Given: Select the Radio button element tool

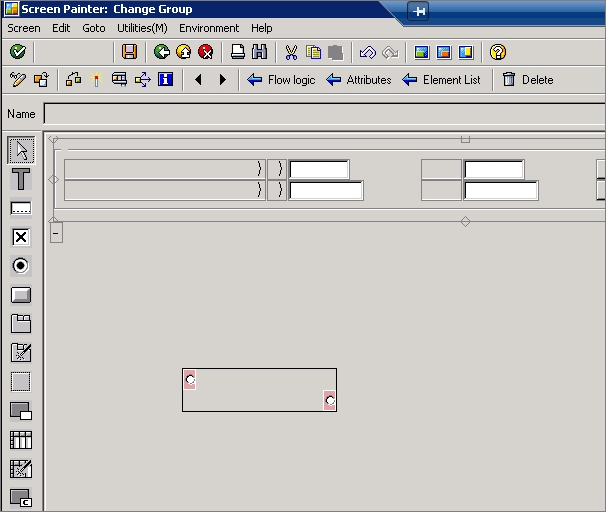Looking at the screenshot, I should click(20, 266).
